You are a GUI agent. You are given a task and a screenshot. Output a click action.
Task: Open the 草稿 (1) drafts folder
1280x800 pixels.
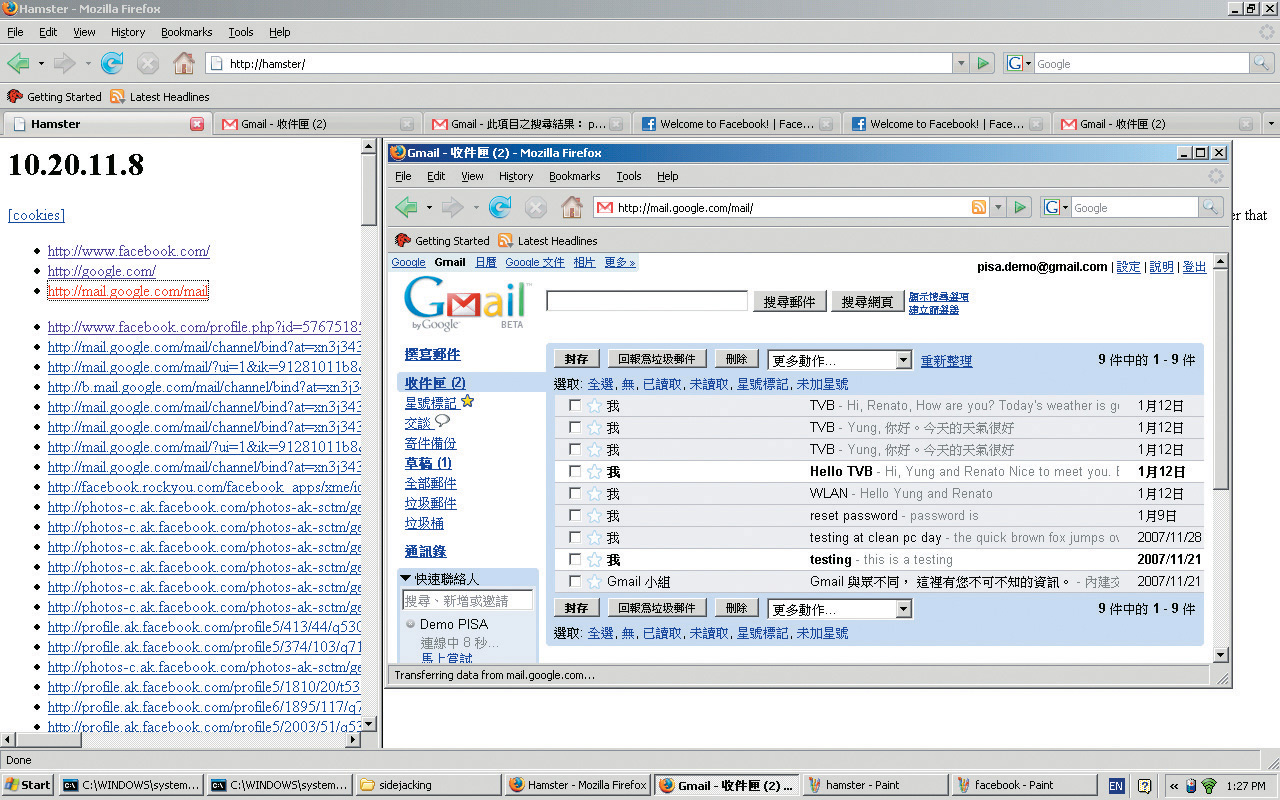[428, 463]
